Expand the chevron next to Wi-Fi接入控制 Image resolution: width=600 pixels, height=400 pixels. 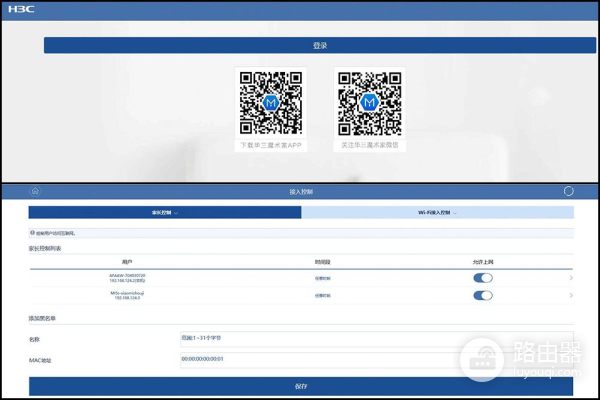point(455,213)
